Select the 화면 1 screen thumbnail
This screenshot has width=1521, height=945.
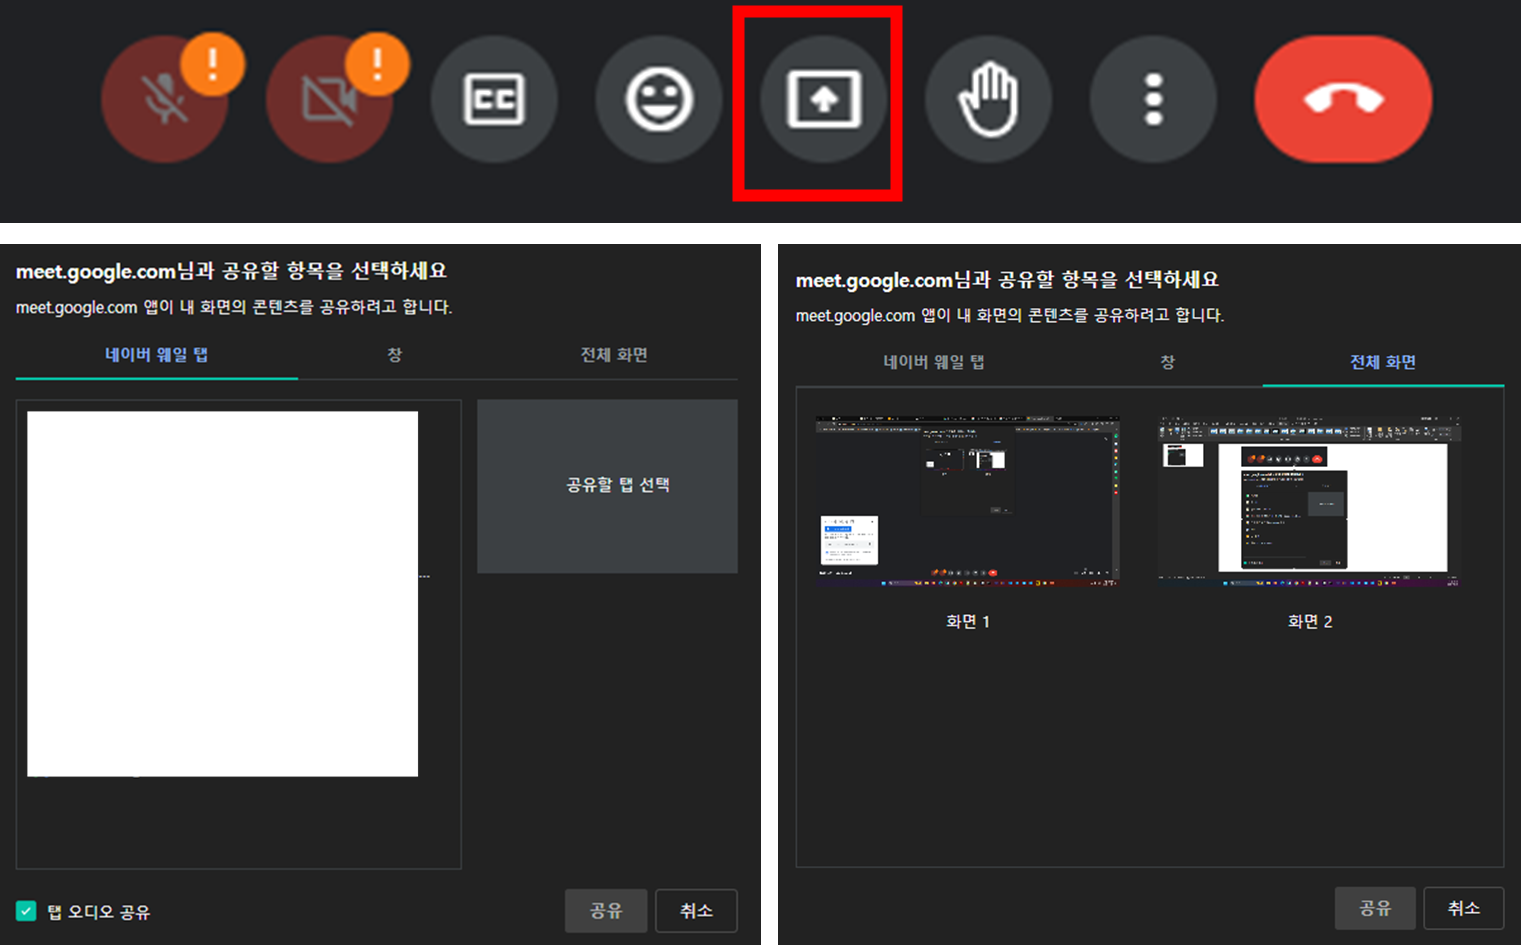click(967, 500)
